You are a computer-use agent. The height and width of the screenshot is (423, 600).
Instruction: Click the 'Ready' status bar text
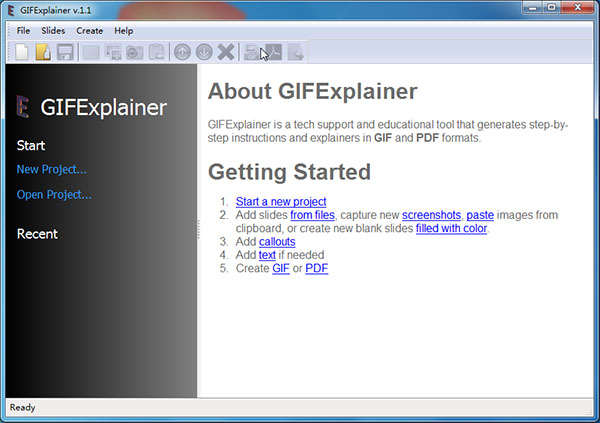pos(23,408)
